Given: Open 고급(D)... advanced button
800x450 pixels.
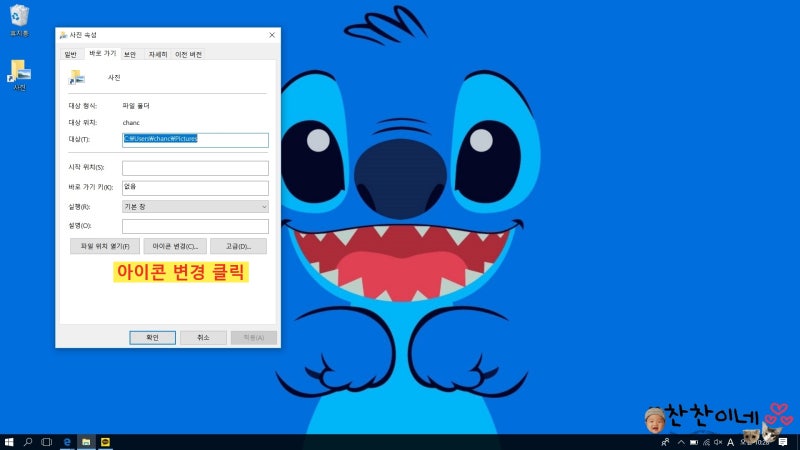Looking at the screenshot, I should (238, 246).
